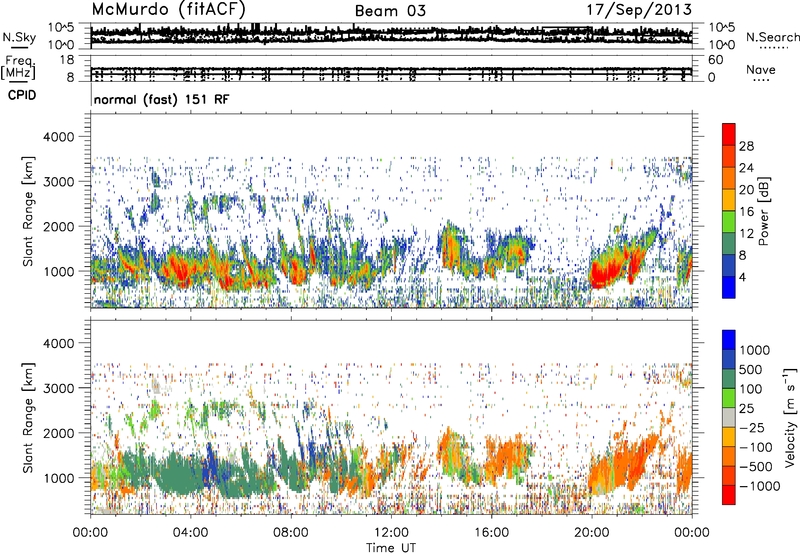800x554 pixels.
Task: Click the Time UT axis title
Action: [x=391, y=548]
